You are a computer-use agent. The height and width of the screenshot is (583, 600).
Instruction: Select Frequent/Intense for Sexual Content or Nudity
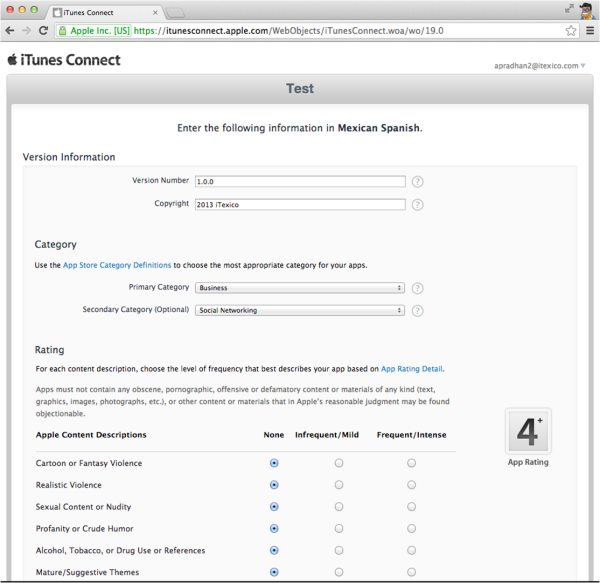411,506
